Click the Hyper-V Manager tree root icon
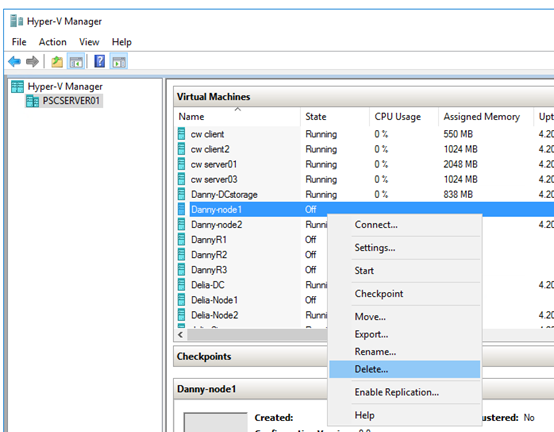 click(17, 87)
